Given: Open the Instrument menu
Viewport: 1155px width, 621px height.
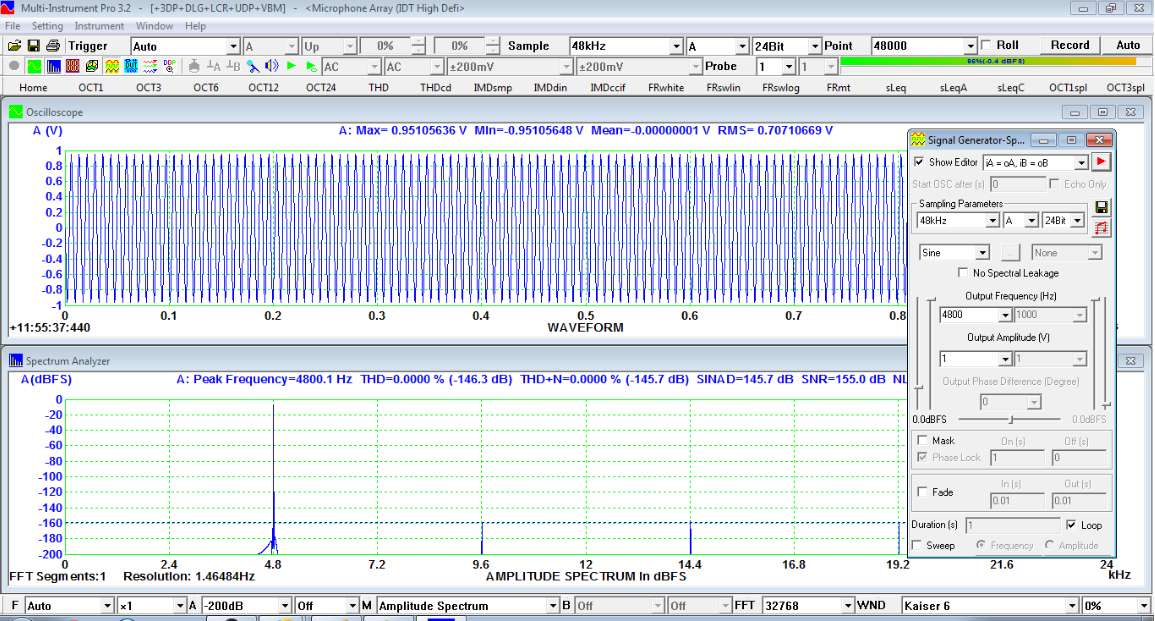Looking at the screenshot, I should click(99, 26).
